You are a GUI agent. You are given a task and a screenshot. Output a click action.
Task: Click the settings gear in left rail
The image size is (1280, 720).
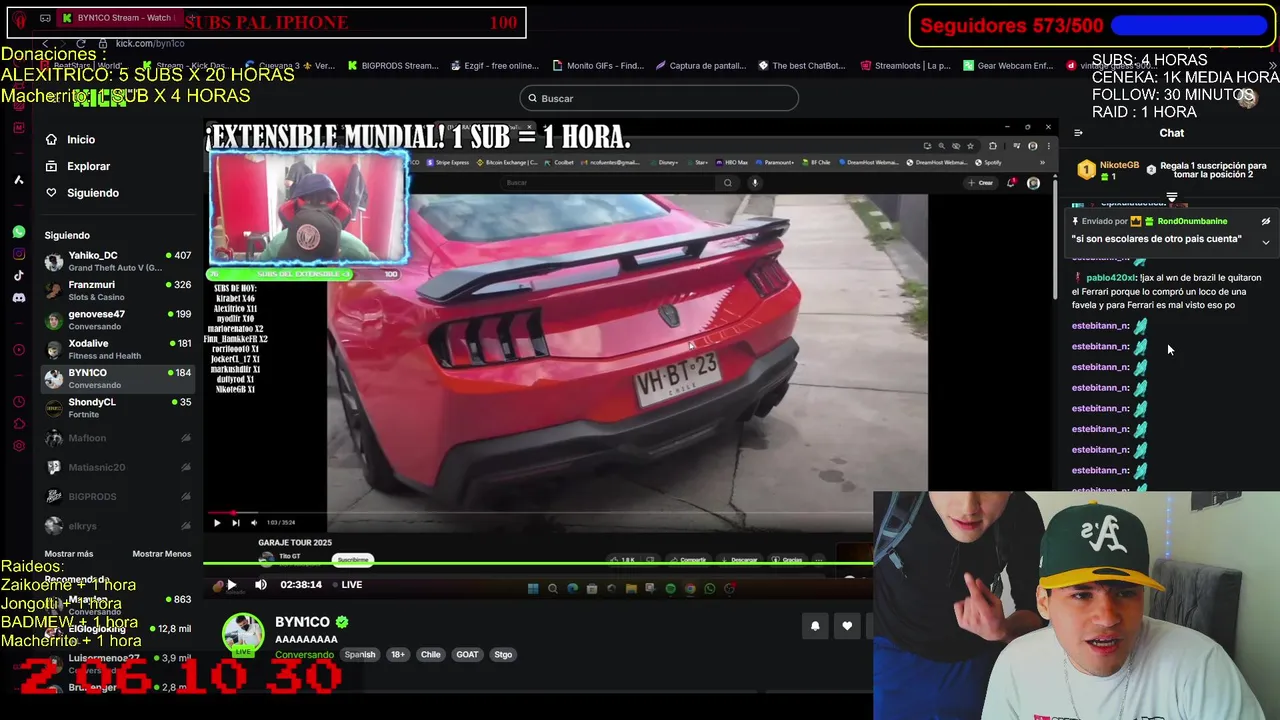[19, 446]
